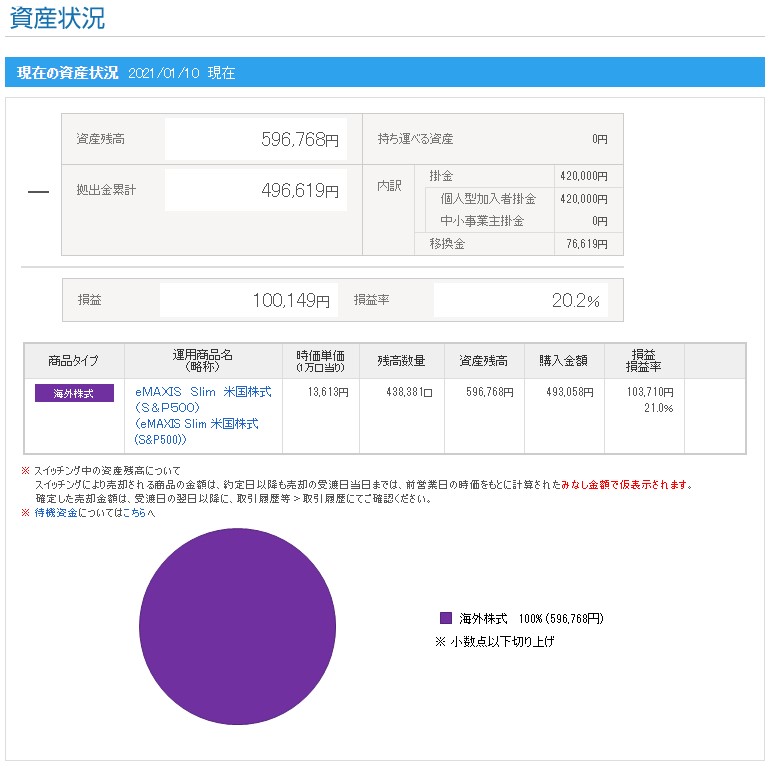The height and width of the screenshot is (772, 779).
Task: Click the 損益 損益率 column header
Action: click(x=644, y=361)
